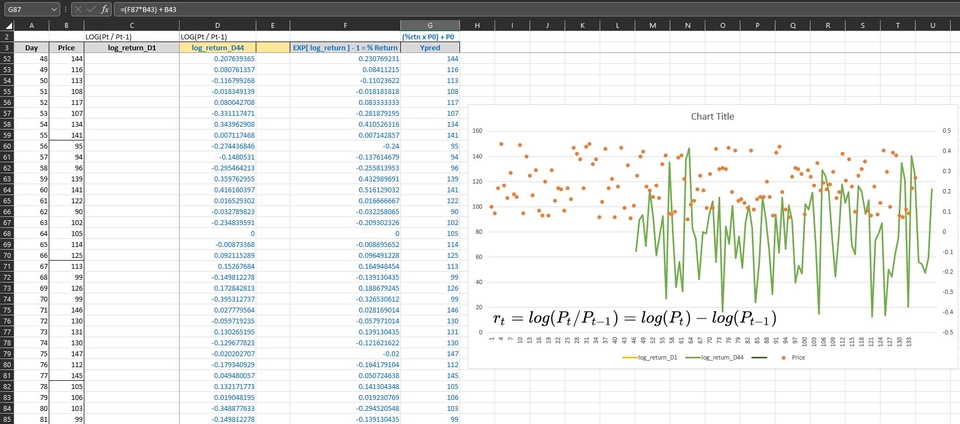The height and width of the screenshot is (424, 960).
Task: Click the Insert Function fx icon
Action: click(x=105, y=9)
